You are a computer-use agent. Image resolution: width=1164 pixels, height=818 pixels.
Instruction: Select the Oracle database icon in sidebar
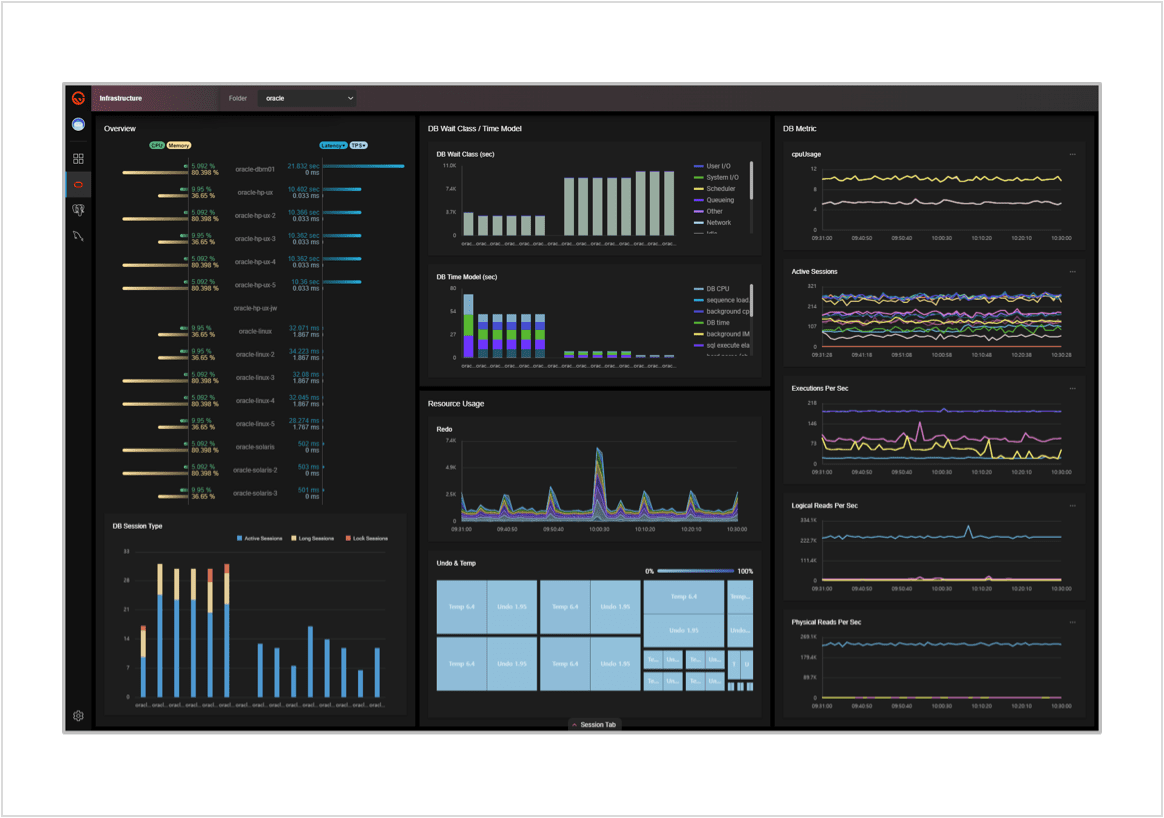click(x=78, y=184)
